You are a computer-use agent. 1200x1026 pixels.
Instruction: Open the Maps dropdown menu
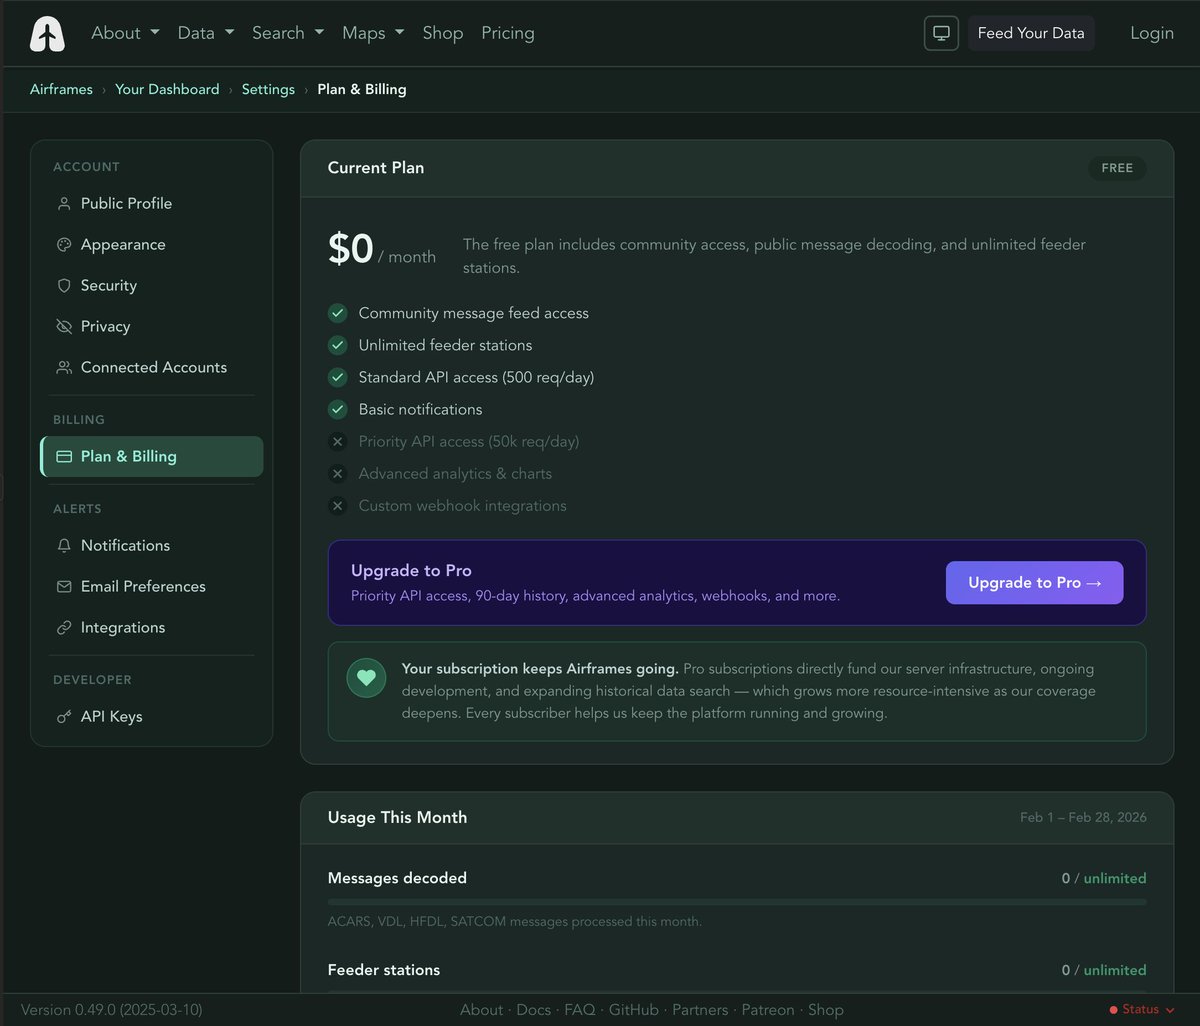373,33
